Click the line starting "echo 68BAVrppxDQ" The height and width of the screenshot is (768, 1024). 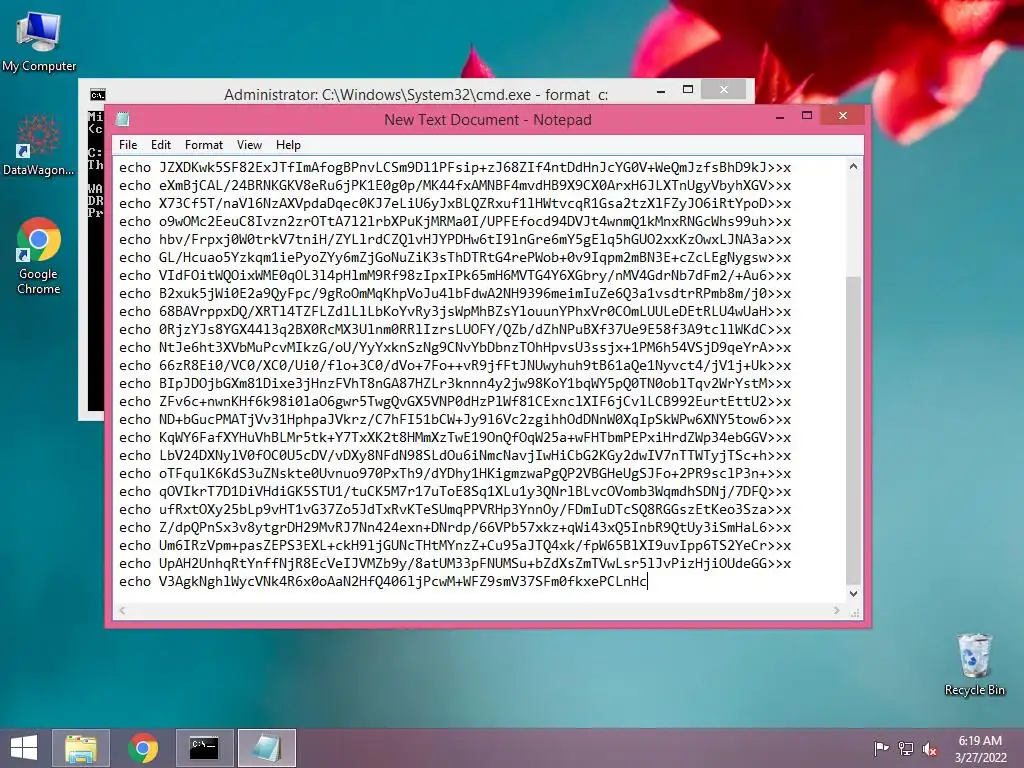tap(455, 312)
